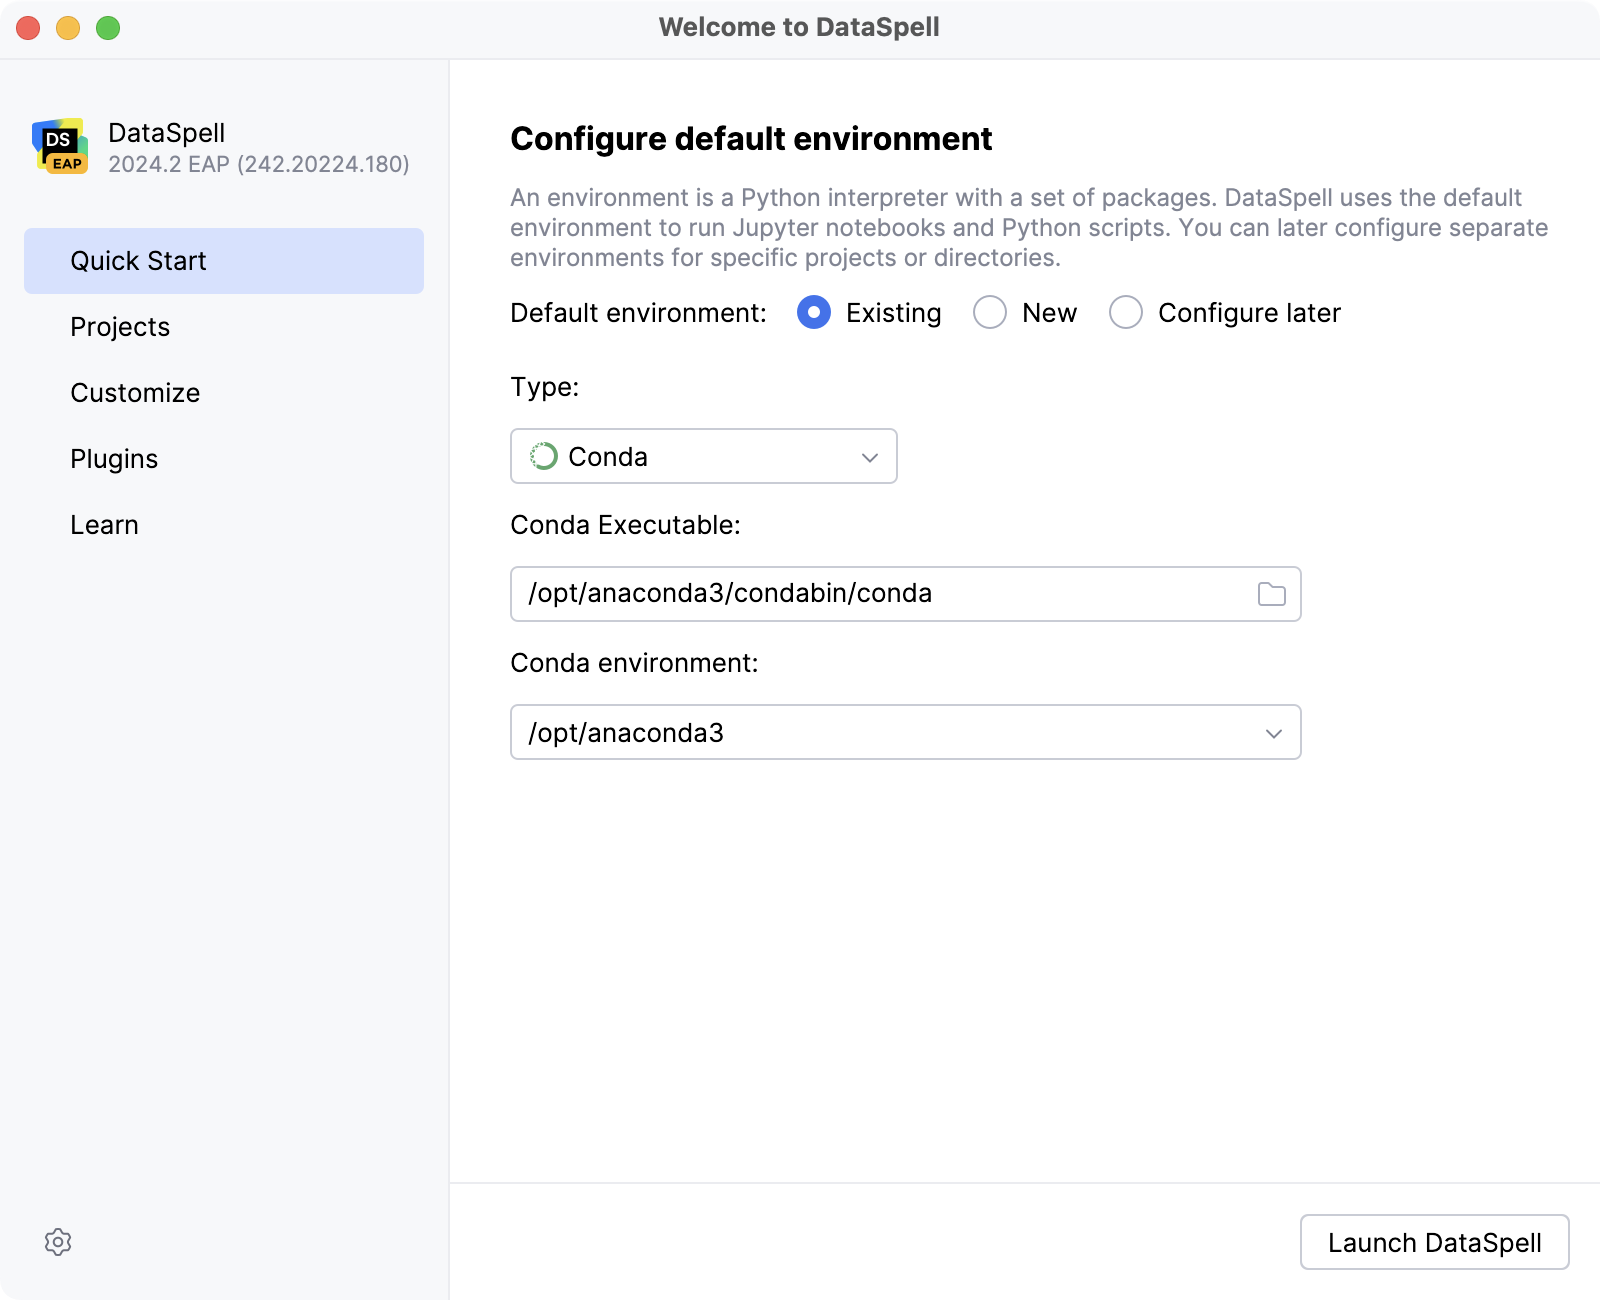Open the Type dropdown showing Conda

click(703, 457)
